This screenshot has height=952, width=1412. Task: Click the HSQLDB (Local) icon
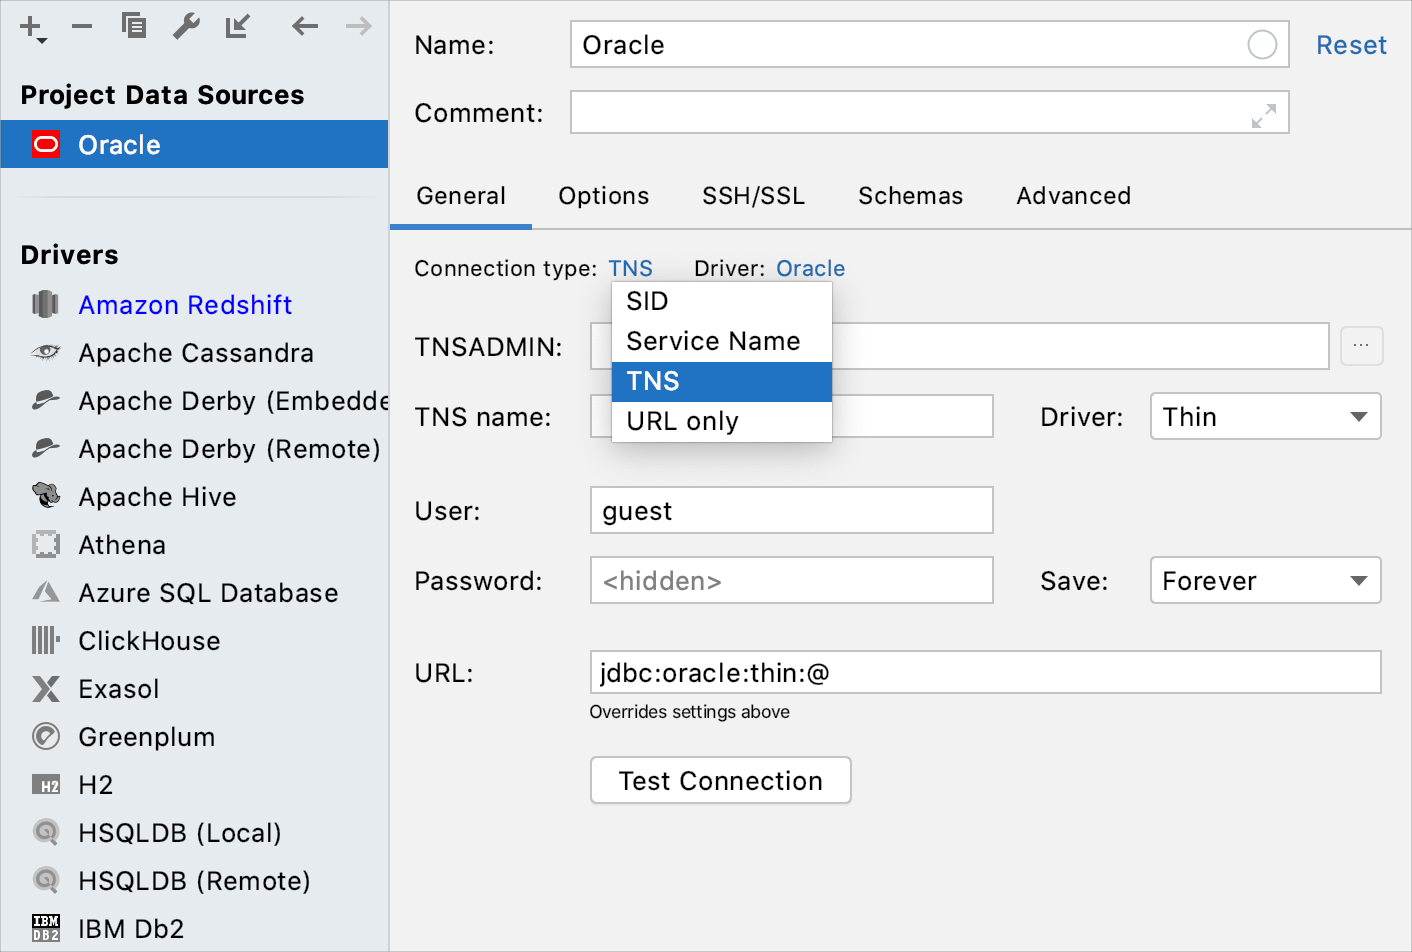pos(46,832)
